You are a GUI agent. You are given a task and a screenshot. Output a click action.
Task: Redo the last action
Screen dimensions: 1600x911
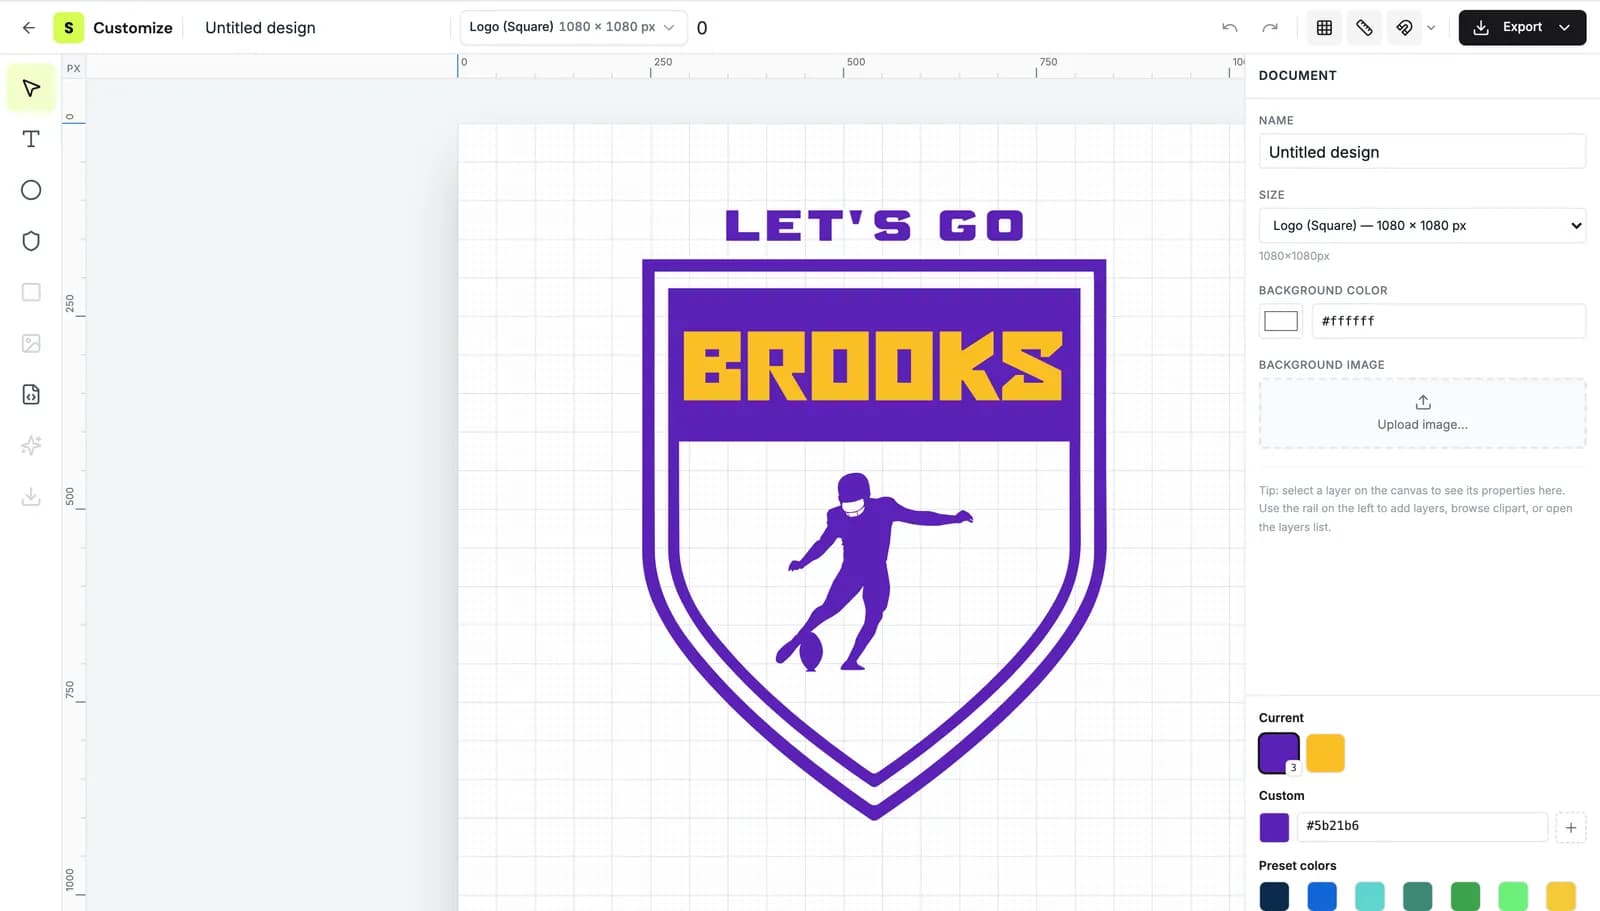1270,28
